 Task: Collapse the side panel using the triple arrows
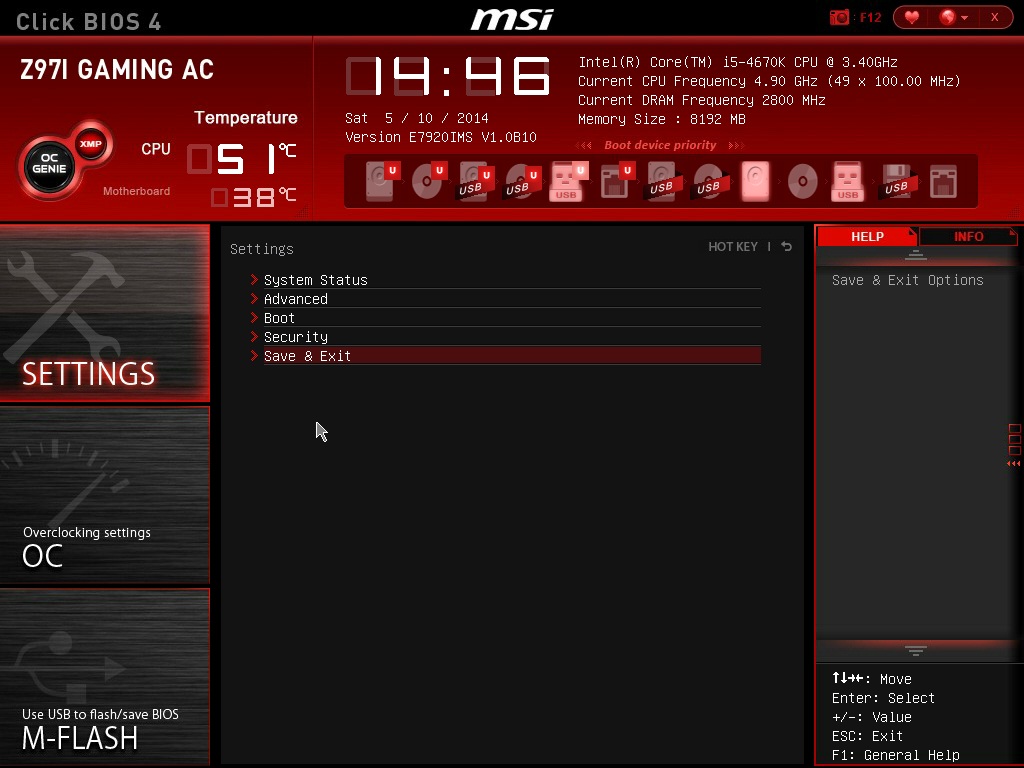point(1014,464)
